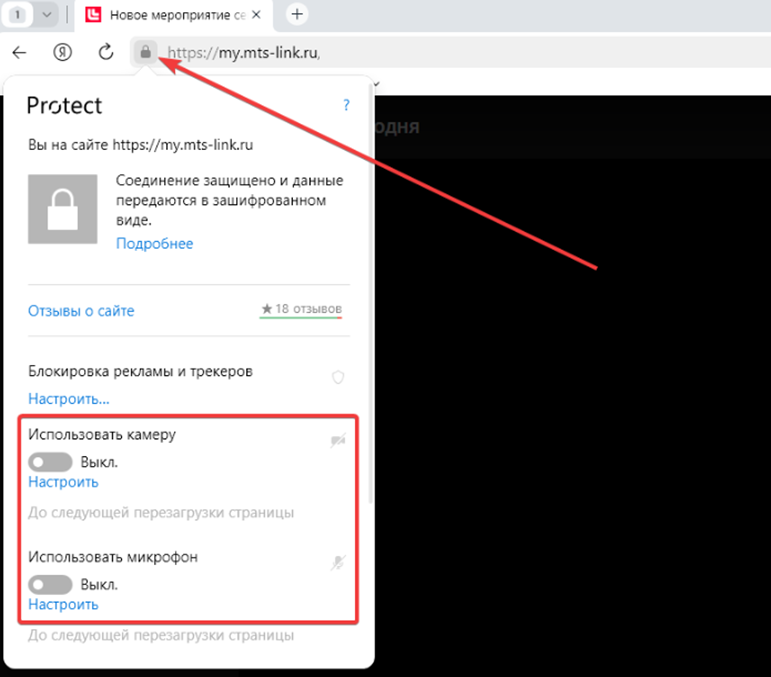This screenshot has width=771, height=677.
Task: Click the lock icon in address bar
Action: click(145, 52)
